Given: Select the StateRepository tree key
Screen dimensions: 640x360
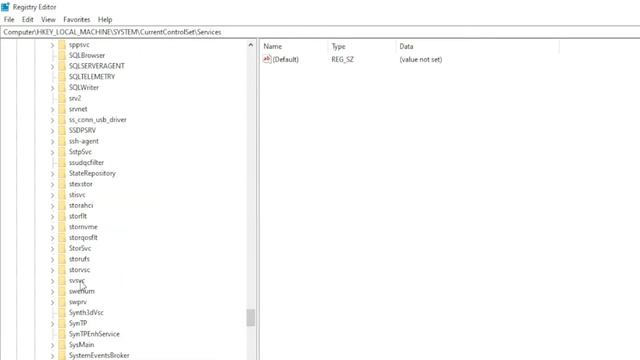Looking at the screenshot, I should click(x=92, y=173).
